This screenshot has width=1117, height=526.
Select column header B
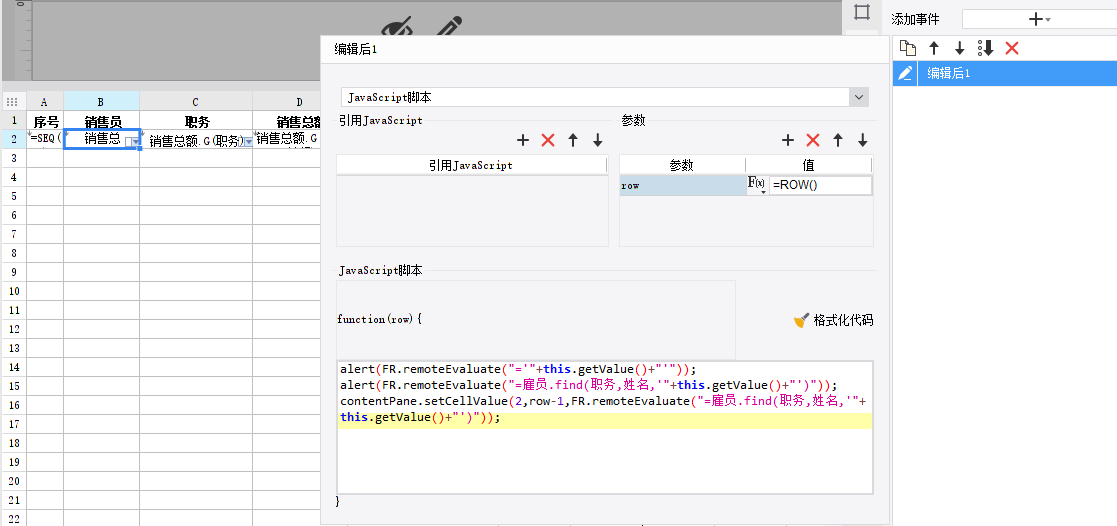[101, 101]
